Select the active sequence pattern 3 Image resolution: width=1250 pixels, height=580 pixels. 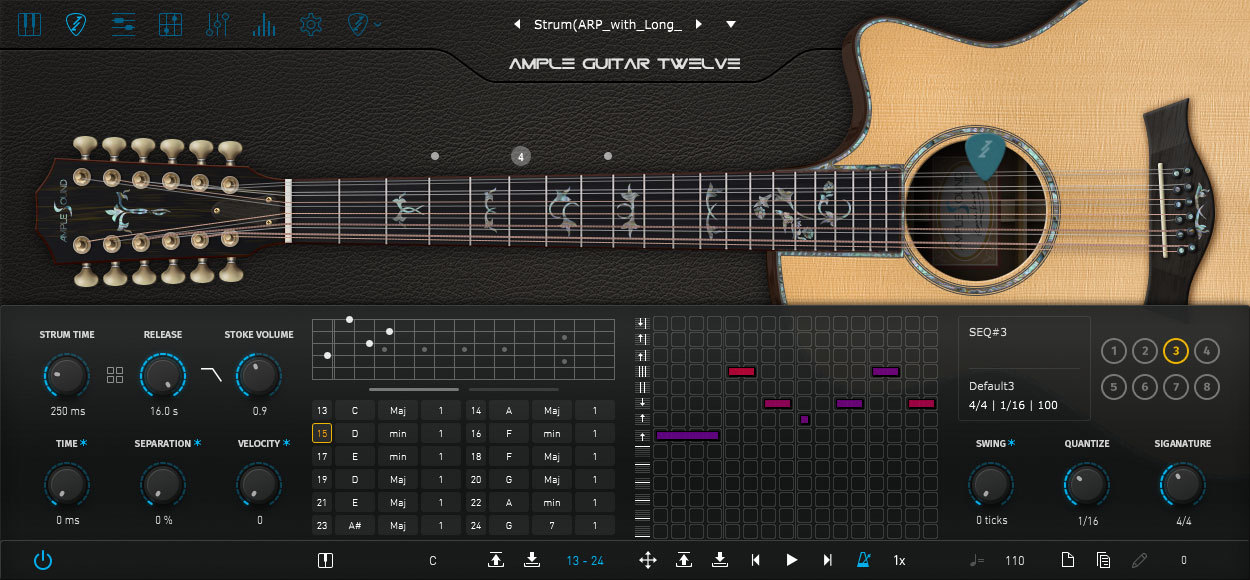pos(1176,351)
